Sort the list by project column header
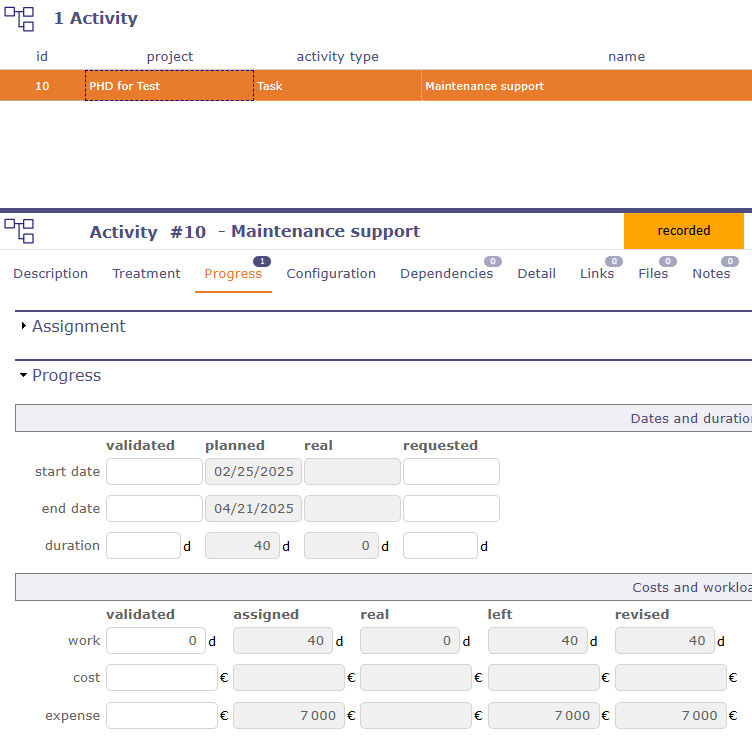Screen dimensions: 752x738 tap(169, 57)
